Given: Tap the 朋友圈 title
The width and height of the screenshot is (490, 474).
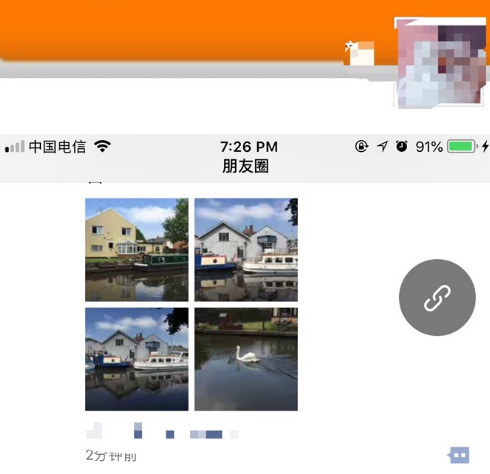Looking at the screenshot, I should tap(245, 166).
